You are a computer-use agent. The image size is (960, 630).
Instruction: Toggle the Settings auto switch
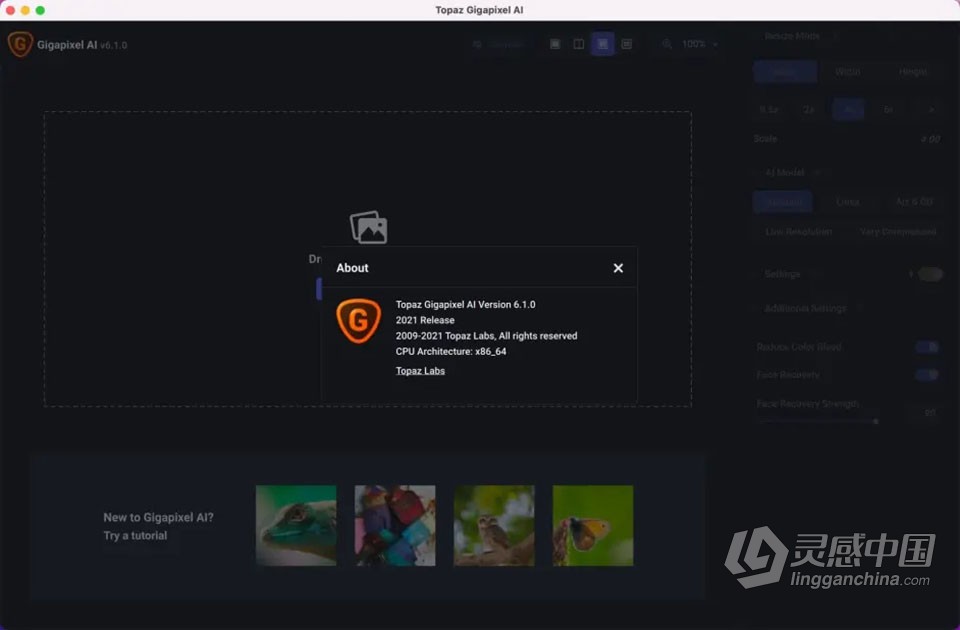930,274
